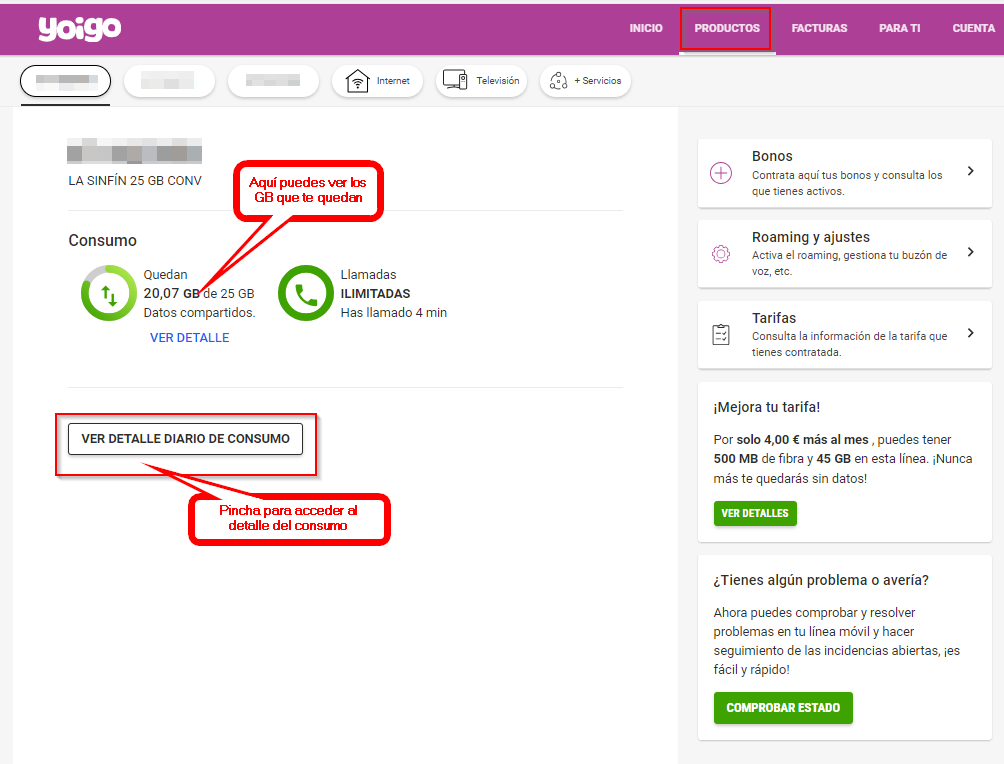Screen dimensions: 1004x764
Task: Click the ¡Mejora tu tarifa! heading
Action: [766, 407]
